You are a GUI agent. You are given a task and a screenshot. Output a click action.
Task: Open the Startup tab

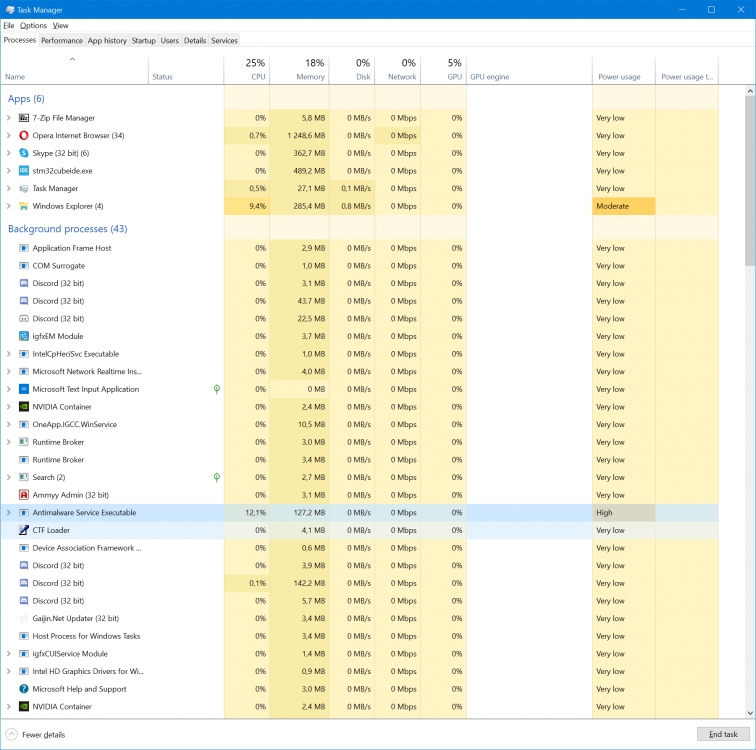(143, 41)
